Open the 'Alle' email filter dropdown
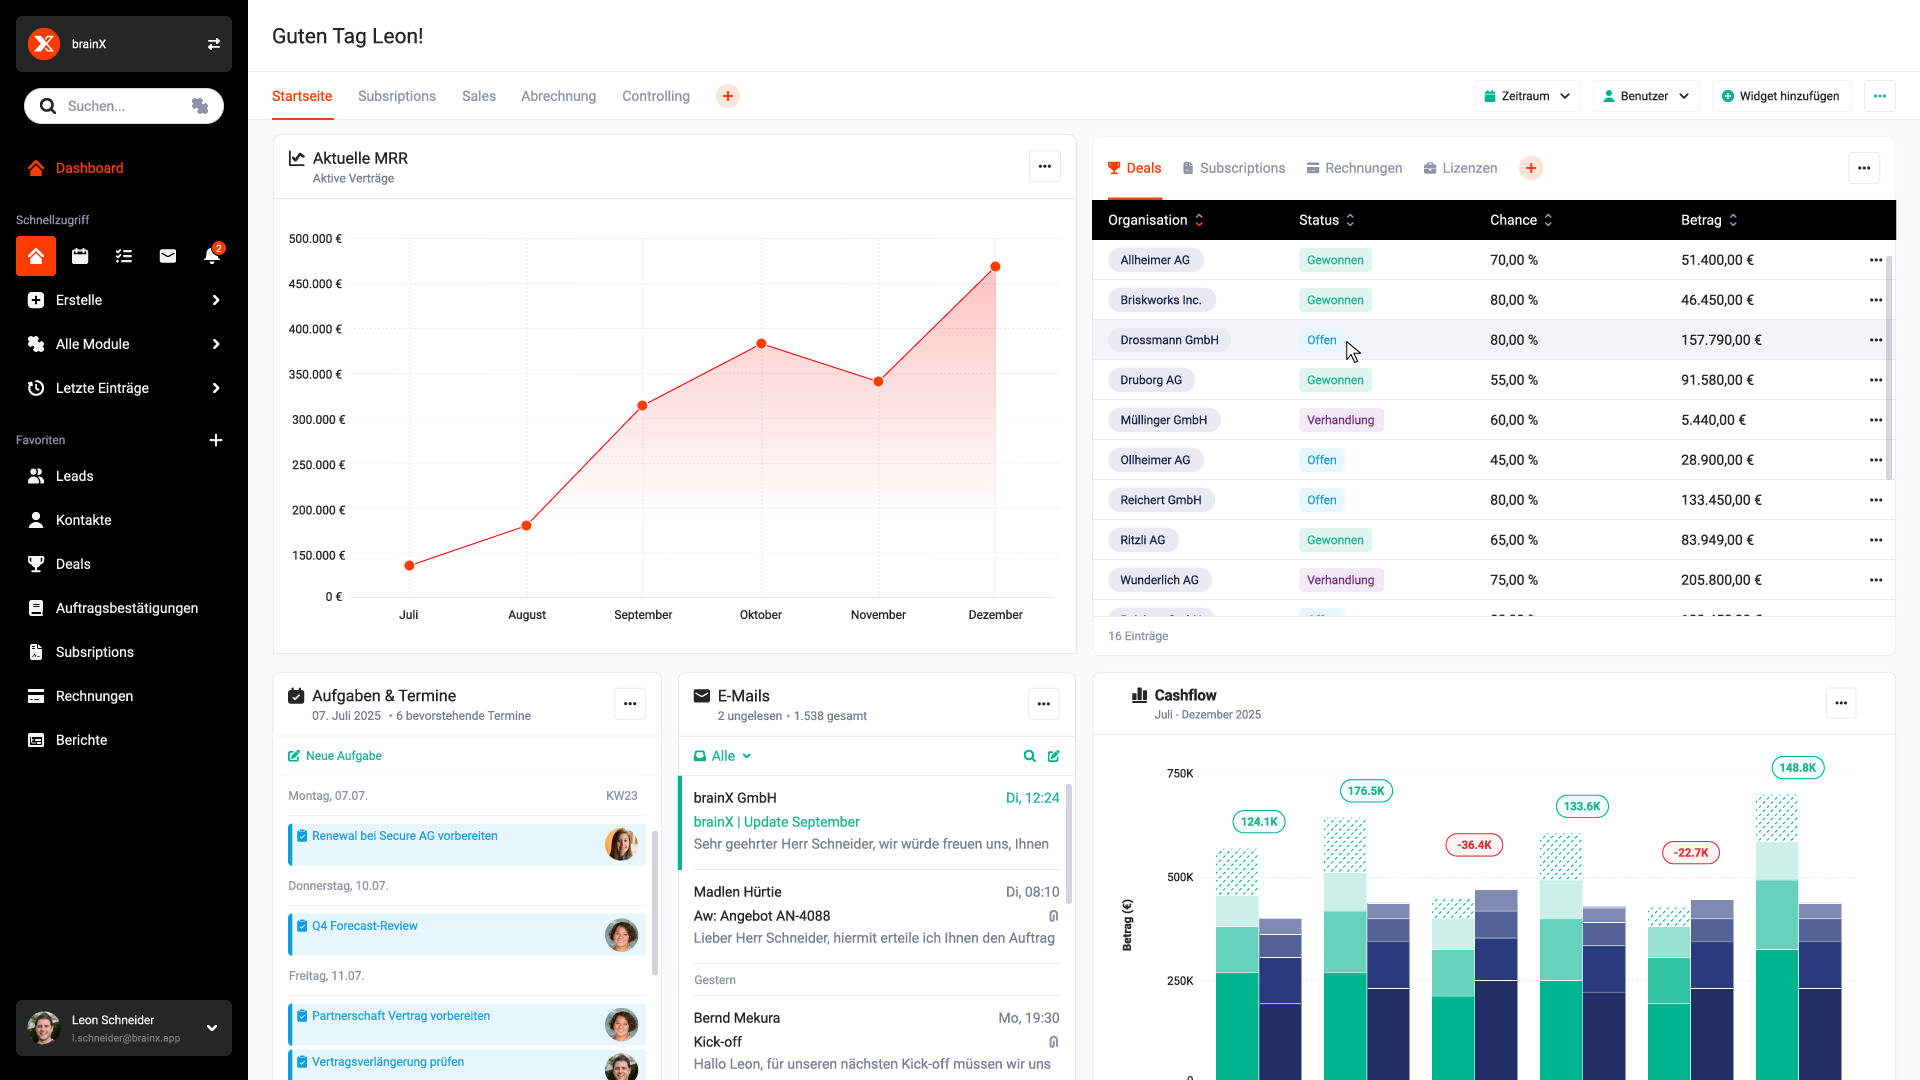 click(722, 756)
